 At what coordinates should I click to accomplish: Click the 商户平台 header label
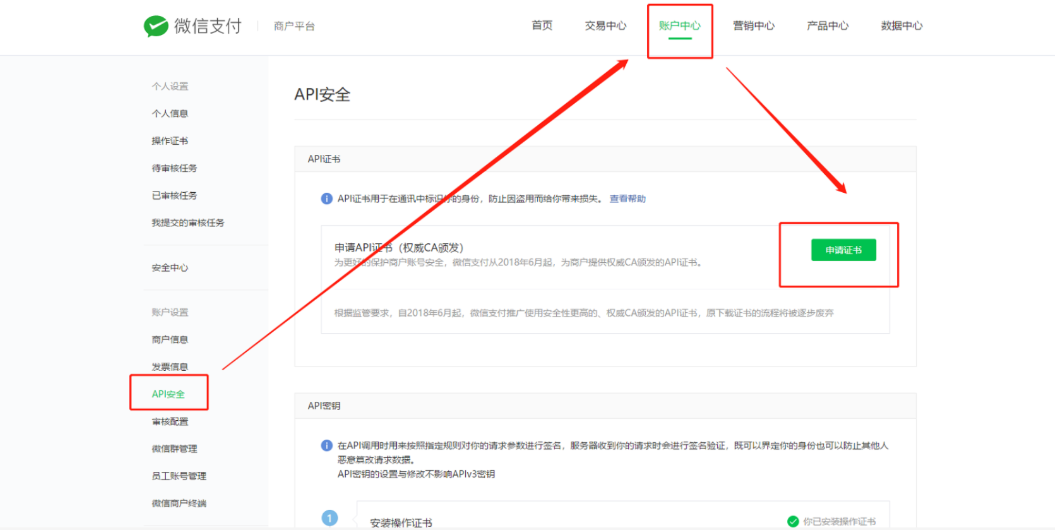[x=294, y=26]
